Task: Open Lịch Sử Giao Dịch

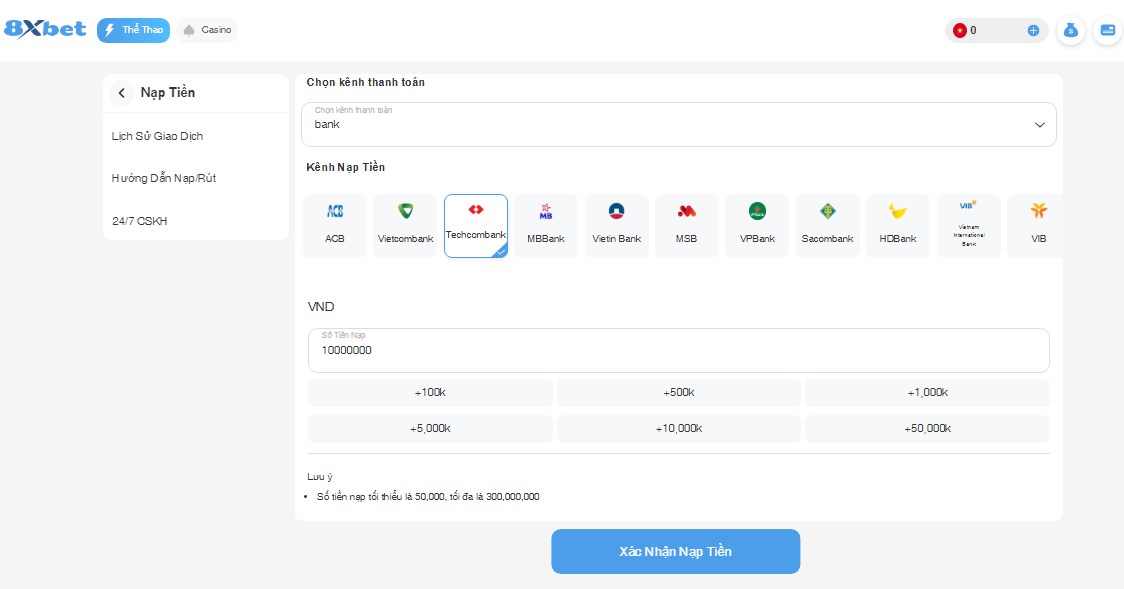Action: click(x=158, y=136)
